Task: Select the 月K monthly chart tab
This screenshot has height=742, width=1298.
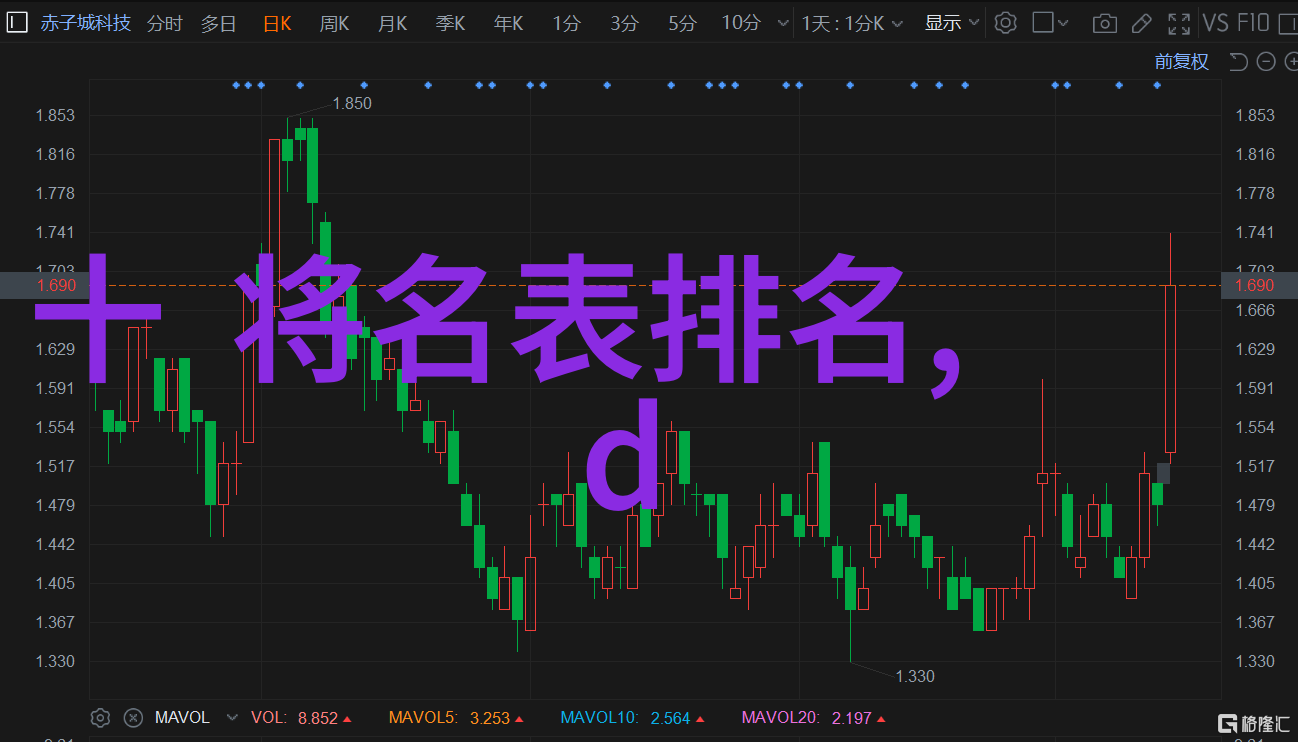Action: pyautogui.click(x=392, y=23)
